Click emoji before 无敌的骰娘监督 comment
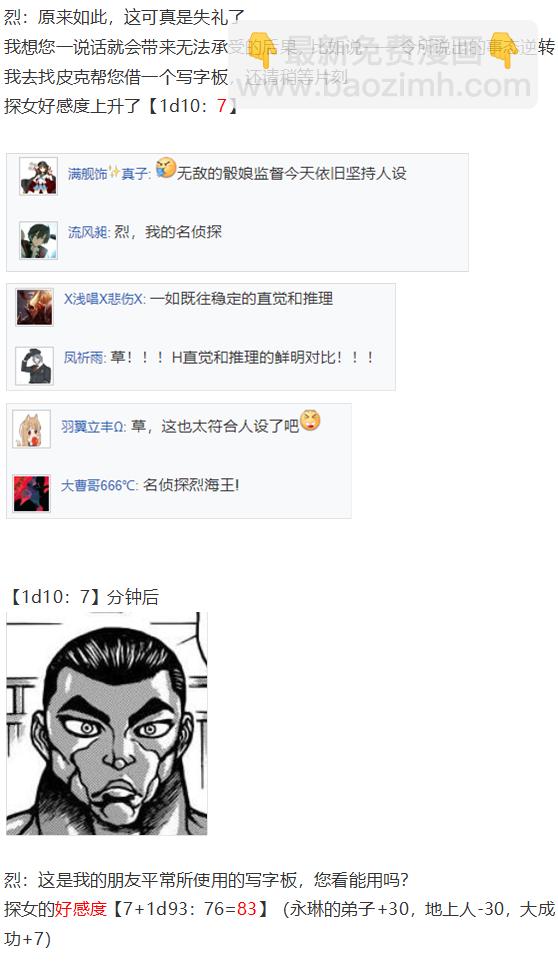The image size is (558, 974). coord(165,167)
